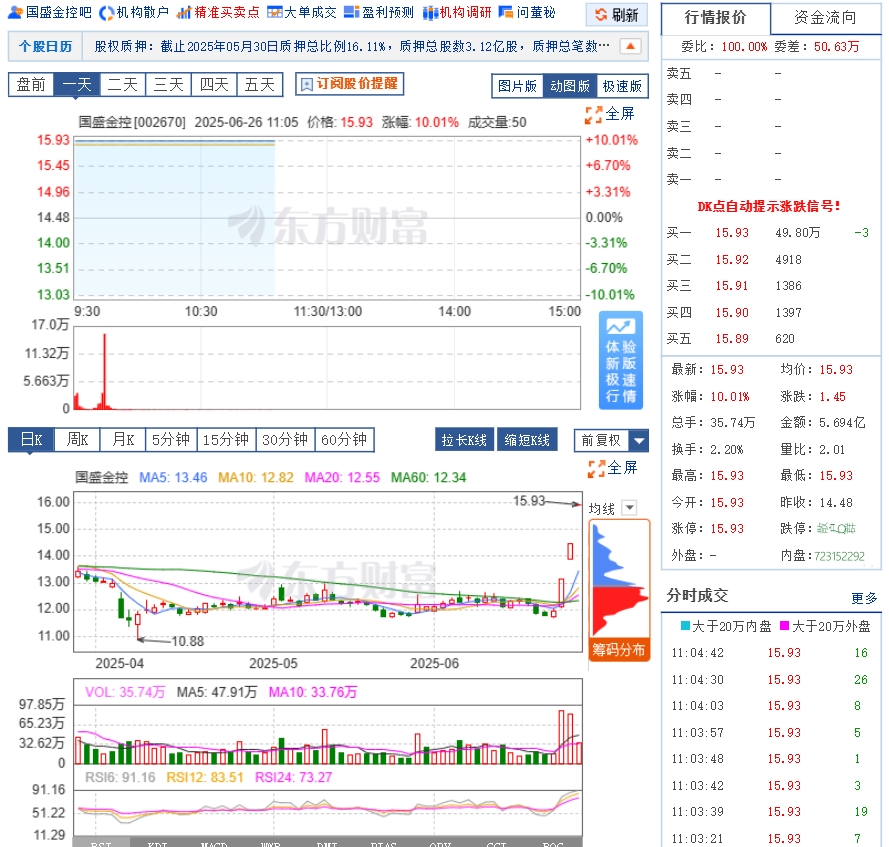Select 30分钟 K-line period

[285, 440]
